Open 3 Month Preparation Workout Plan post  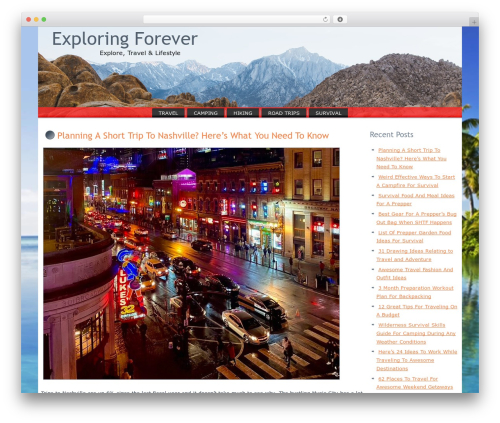click(x=415, y=292)
